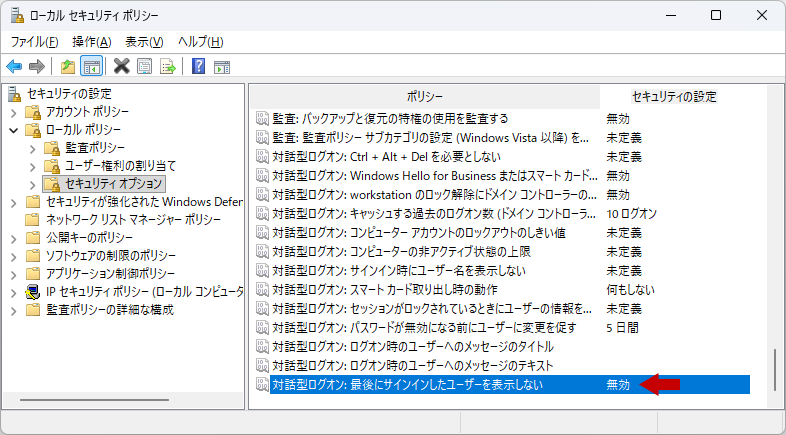Toggle the Show/Hide console tree icon
Screen dimensions: 786x435
click(91, 67)
